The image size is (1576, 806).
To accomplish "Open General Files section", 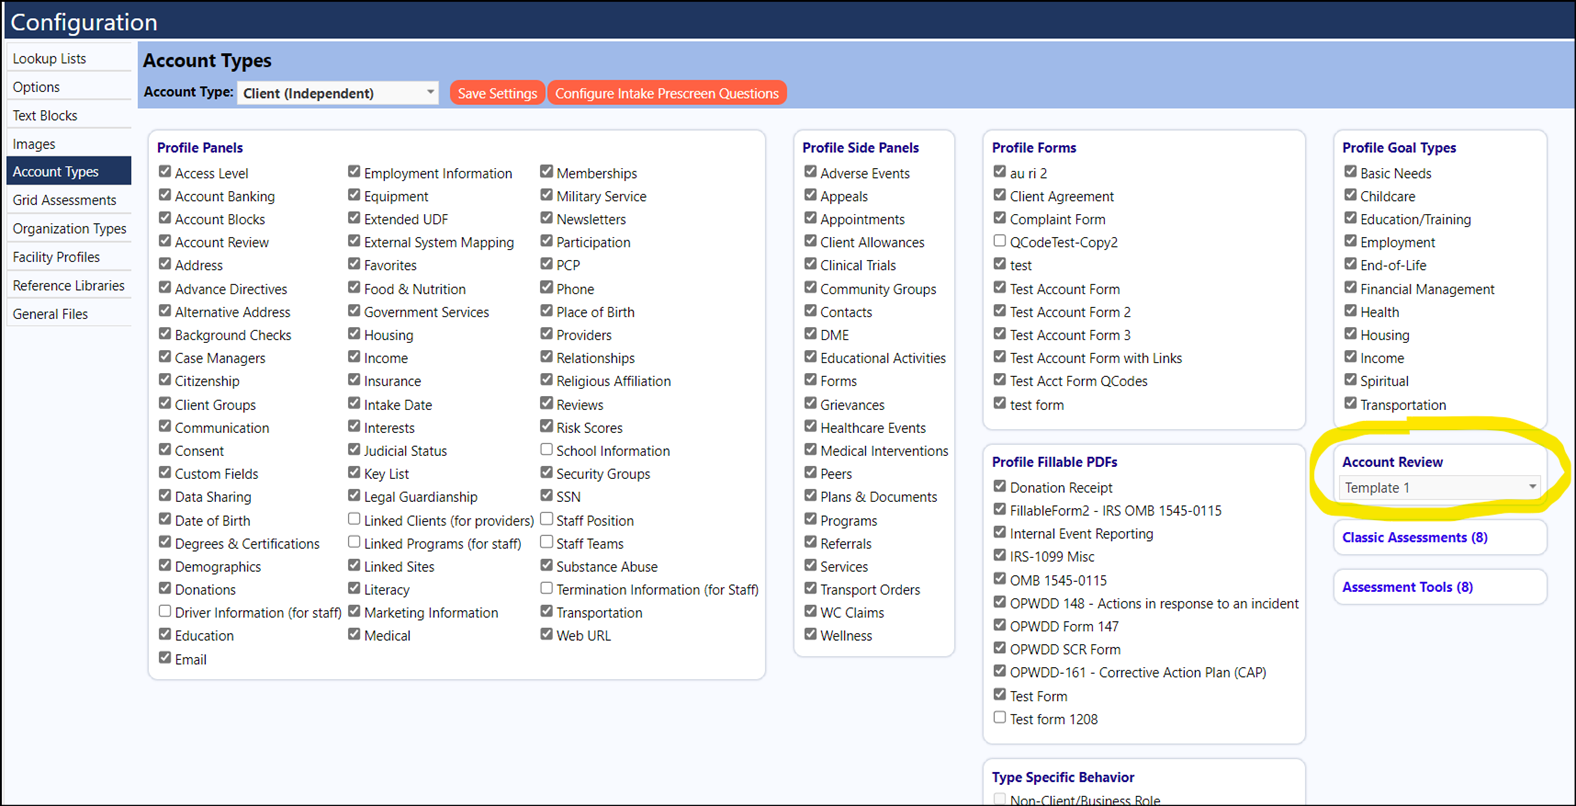I will [69, 314].
